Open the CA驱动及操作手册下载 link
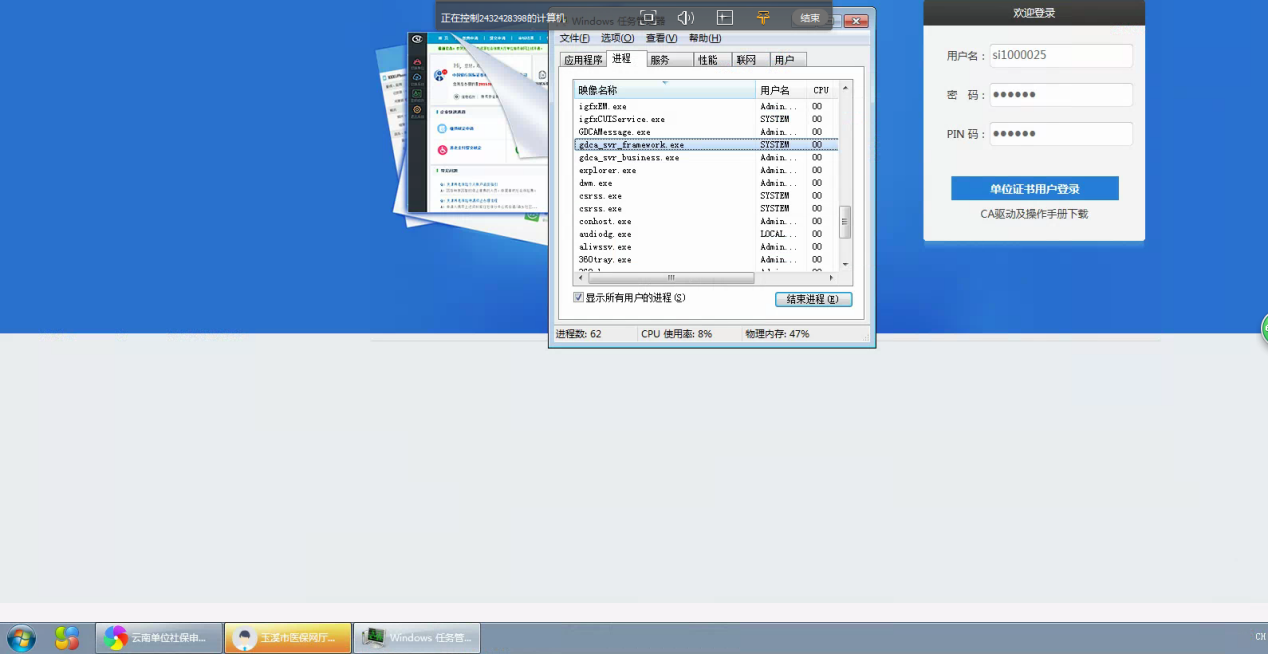Viewport: 1268px width, 654px height. tap(1034, 214)
